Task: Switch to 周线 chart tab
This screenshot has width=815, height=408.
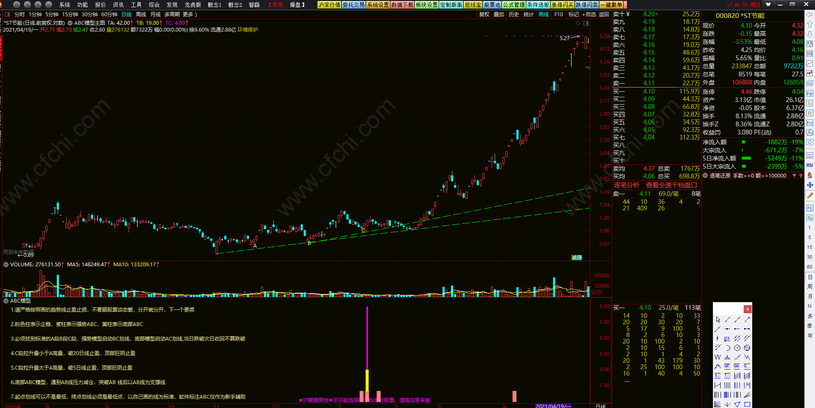Action: click(141, 15)
